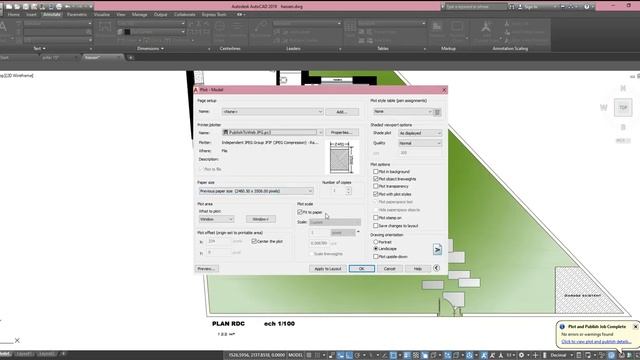Close the Plot dialog
The height and width of the screenshot is (360, 640).
click(444, 90)
